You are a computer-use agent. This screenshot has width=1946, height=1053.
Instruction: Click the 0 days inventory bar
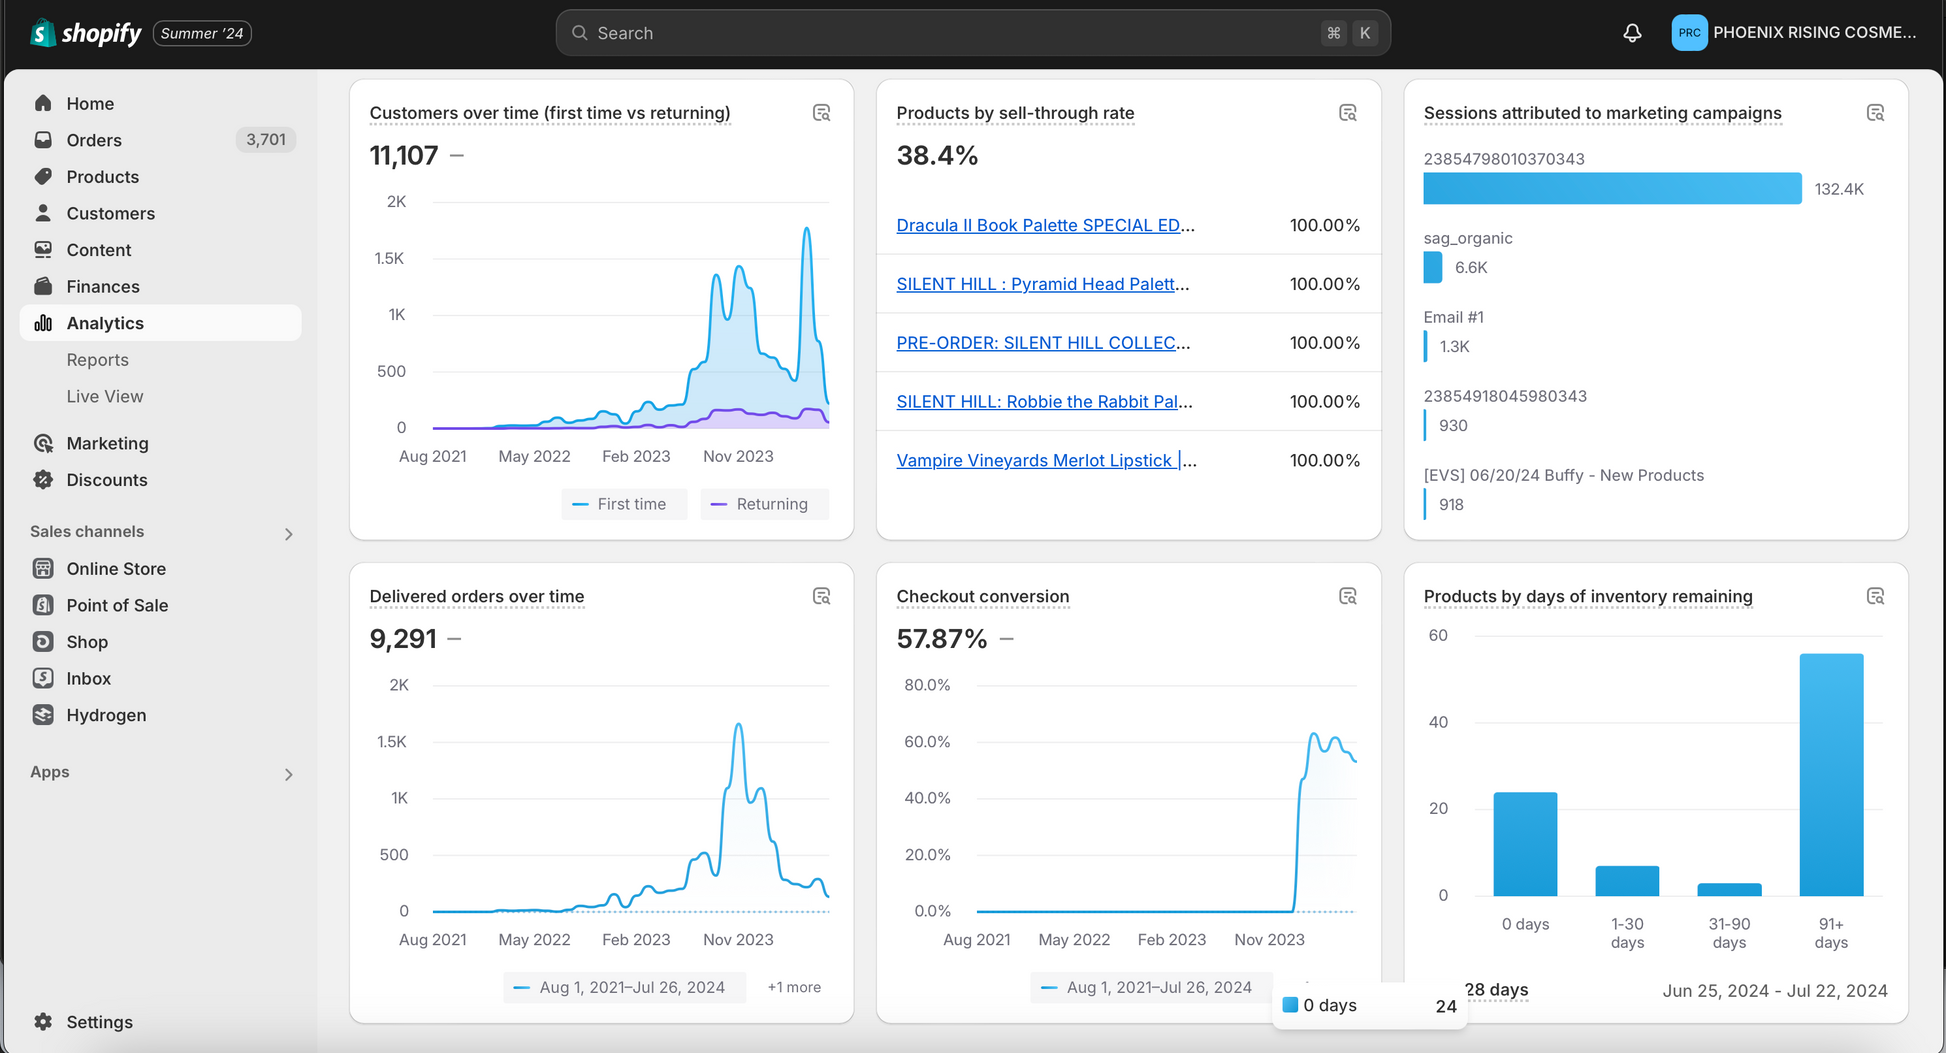coord(1525,844)
